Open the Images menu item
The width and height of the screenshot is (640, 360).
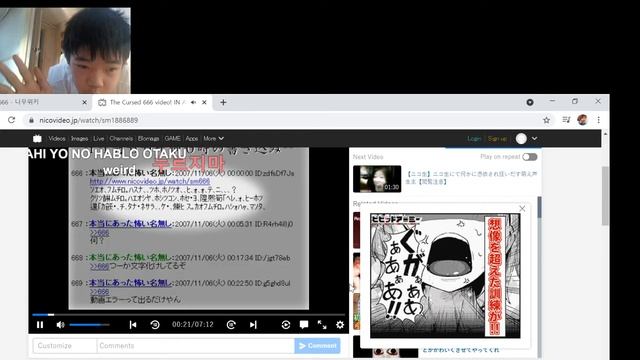pyautogui.click(x=79, y=138)
